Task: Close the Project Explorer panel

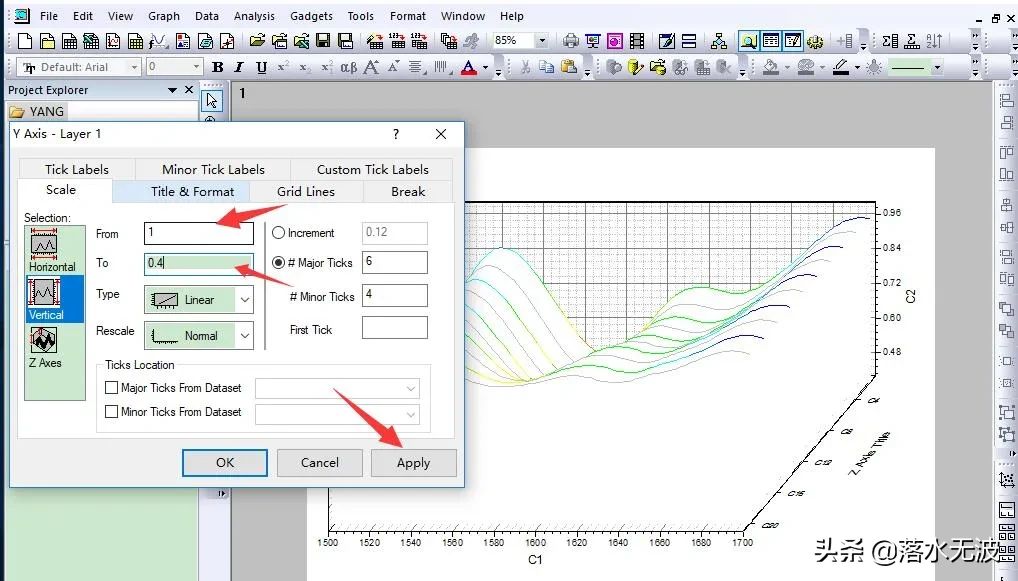Action: [x=189, y=90]
